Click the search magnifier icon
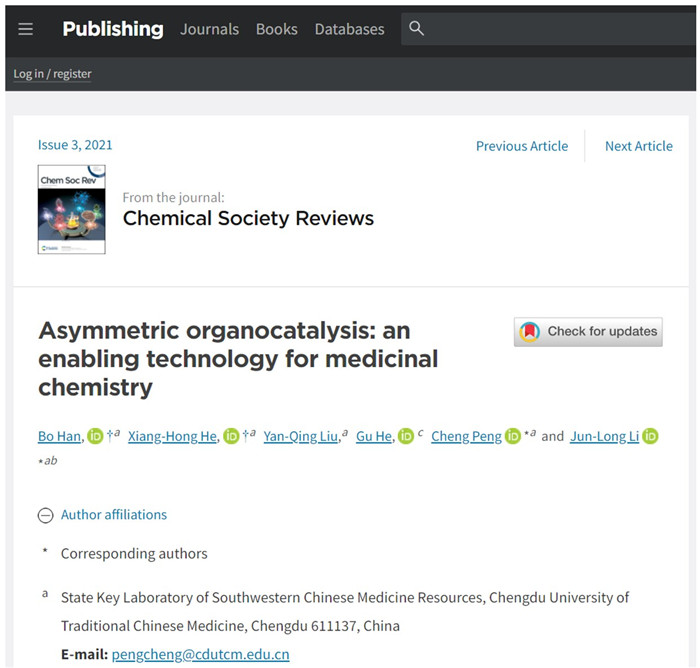The image size is (700, 668). (417, 29)
